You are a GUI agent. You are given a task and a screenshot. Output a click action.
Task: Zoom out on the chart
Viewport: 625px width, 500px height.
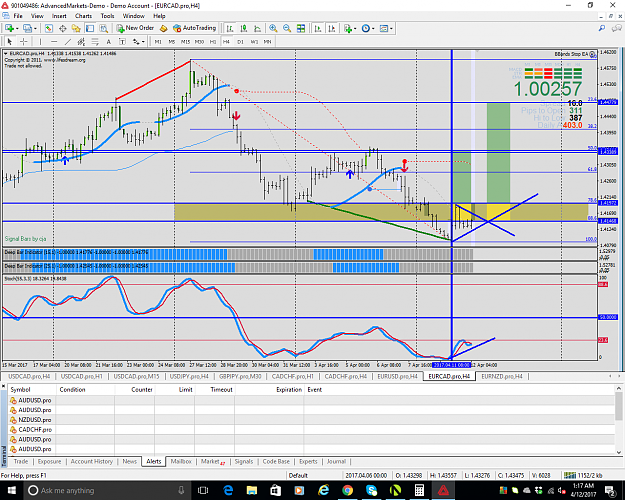click(287, 28)
